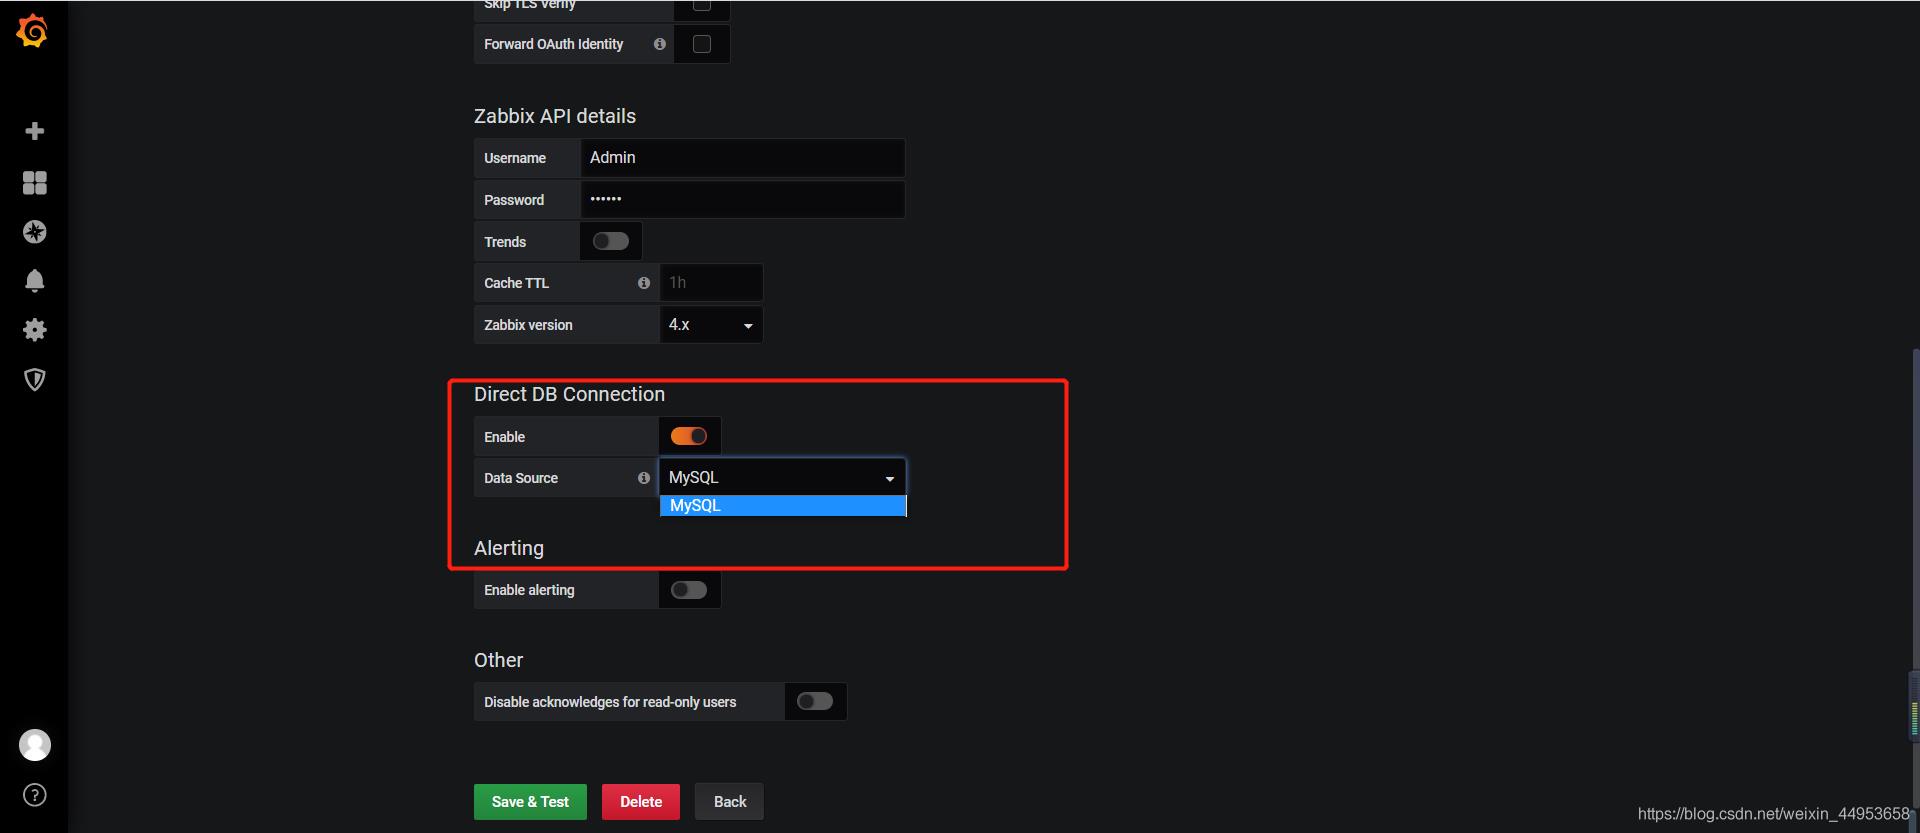Select MySQL option in dropdown list
1920x833 pixels.
pos(783,506)
